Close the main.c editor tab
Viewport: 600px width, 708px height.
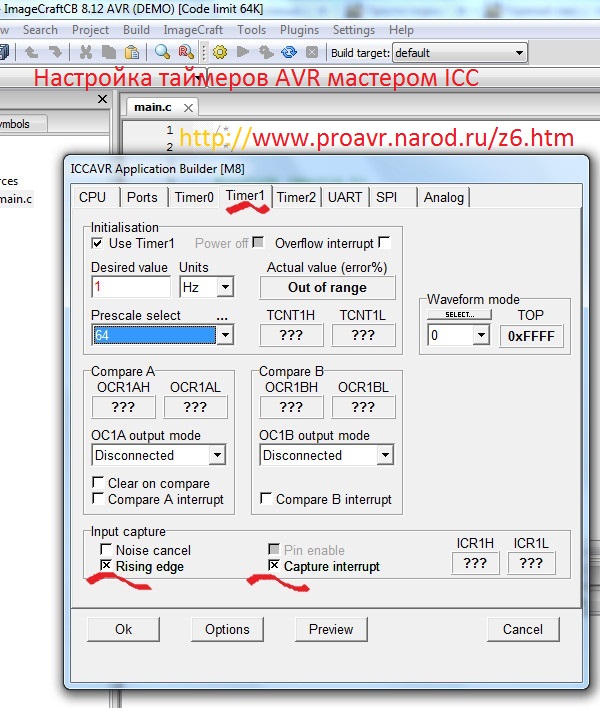click(x=188, y=108)
